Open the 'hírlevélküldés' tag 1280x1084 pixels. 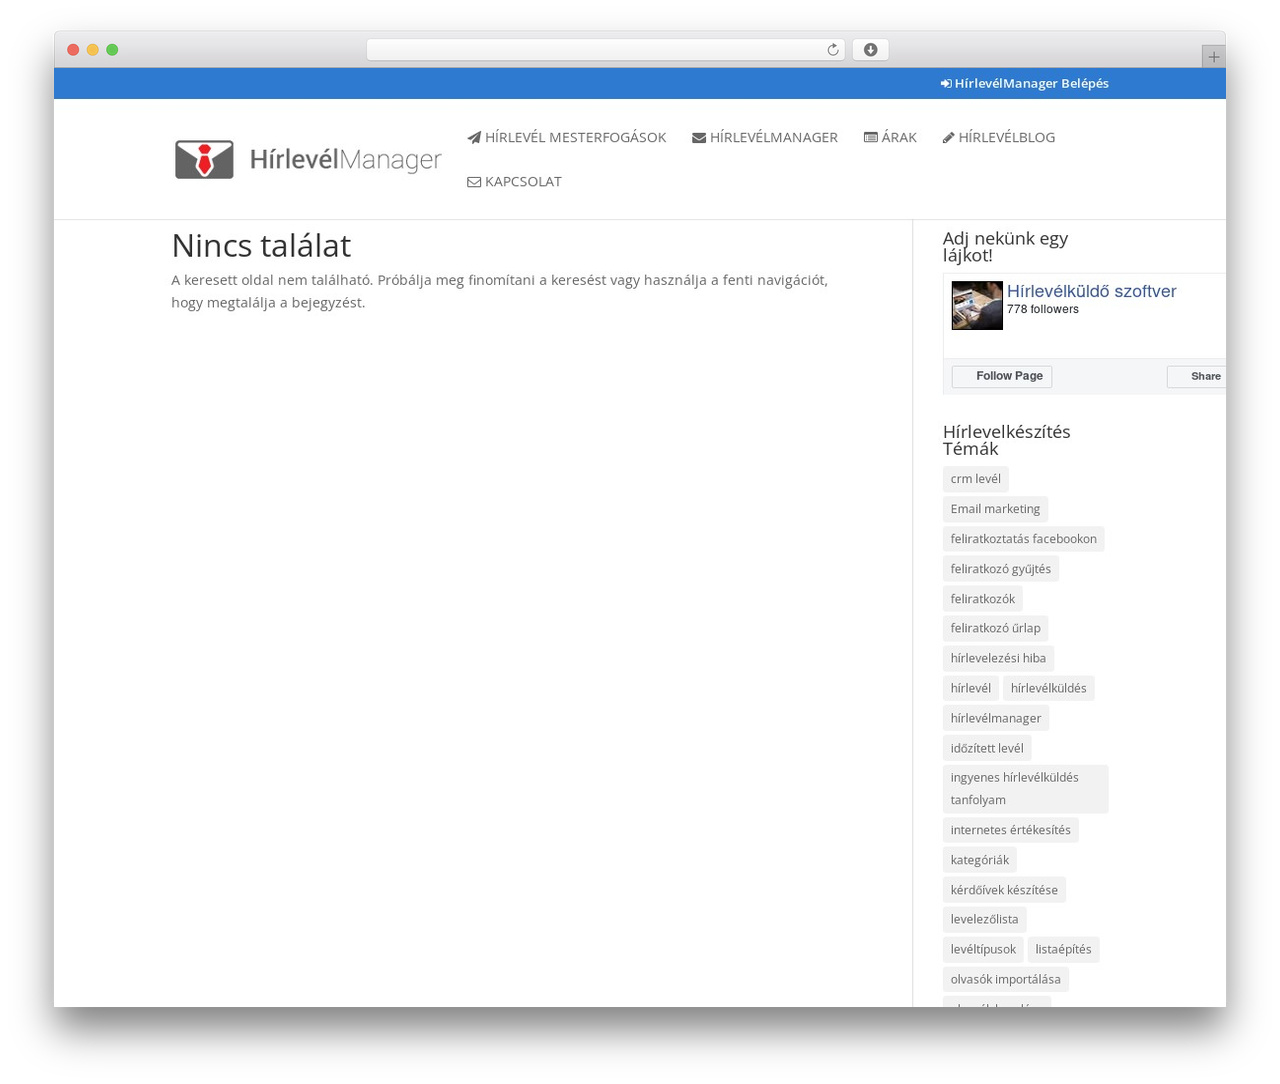(1049, 688)
